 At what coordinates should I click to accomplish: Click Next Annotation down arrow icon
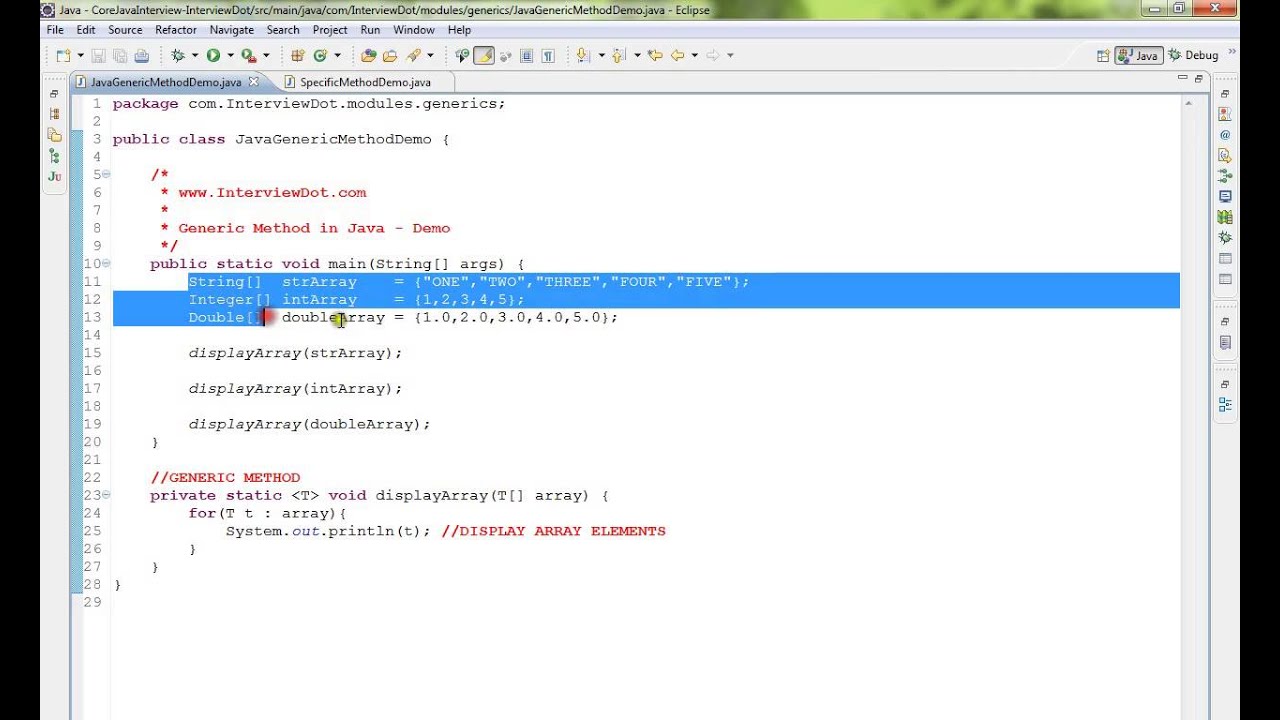(583, 56)
